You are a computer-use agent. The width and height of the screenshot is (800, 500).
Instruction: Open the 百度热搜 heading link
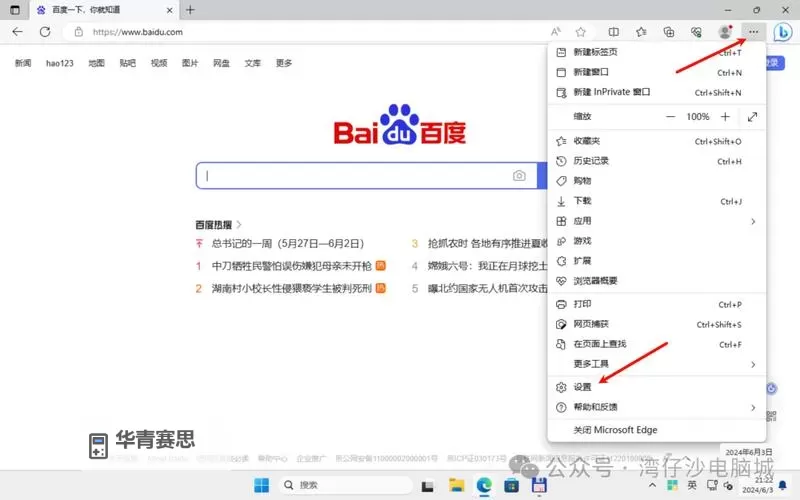tap(218, 224)
